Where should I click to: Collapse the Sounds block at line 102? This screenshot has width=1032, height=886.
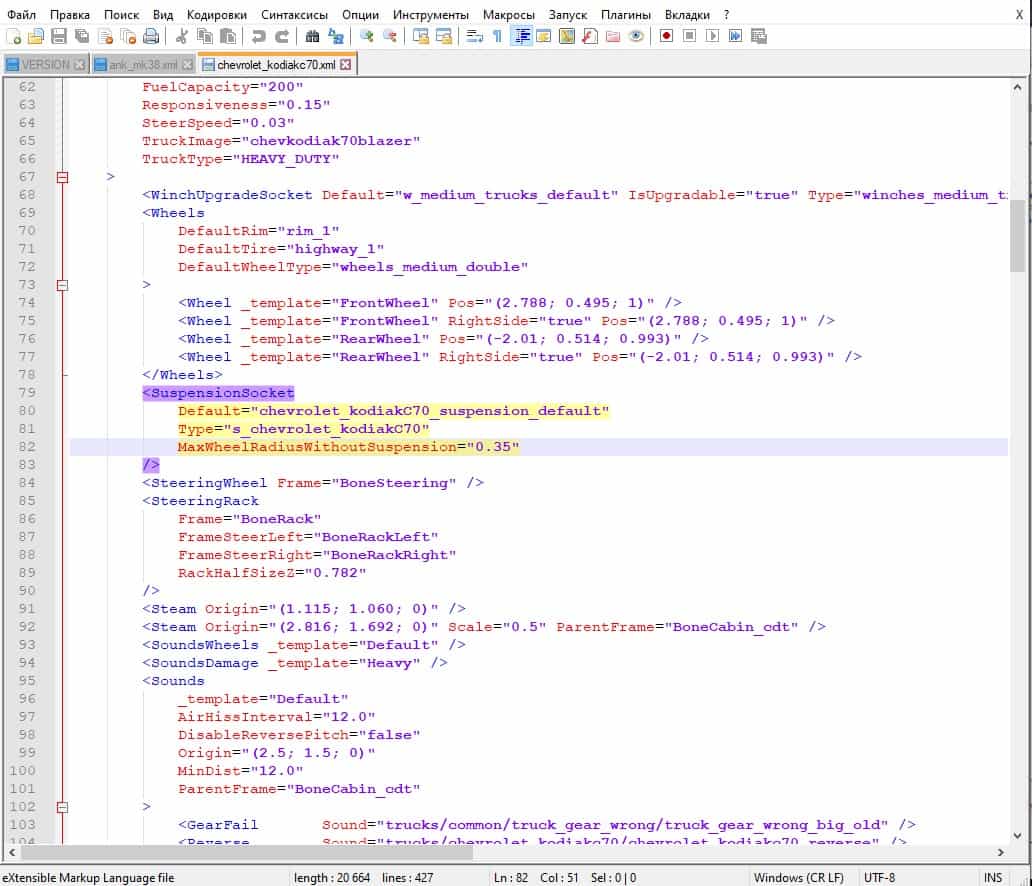click(x=62, y=807)
